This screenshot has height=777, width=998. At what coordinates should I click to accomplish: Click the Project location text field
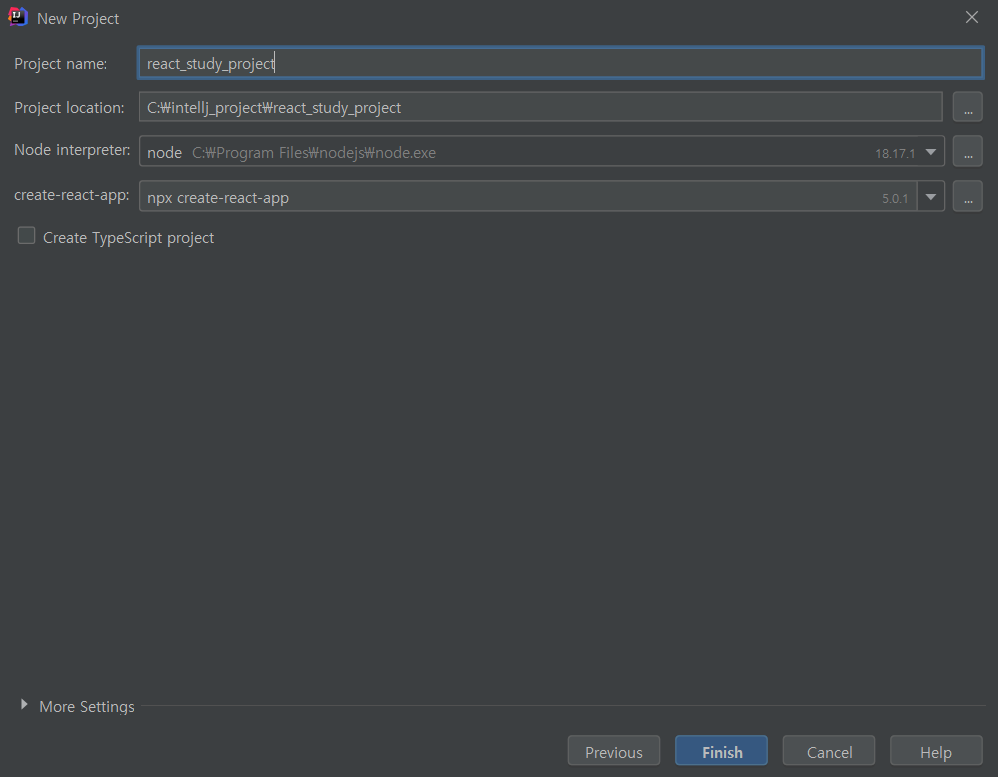coord(540,107)
